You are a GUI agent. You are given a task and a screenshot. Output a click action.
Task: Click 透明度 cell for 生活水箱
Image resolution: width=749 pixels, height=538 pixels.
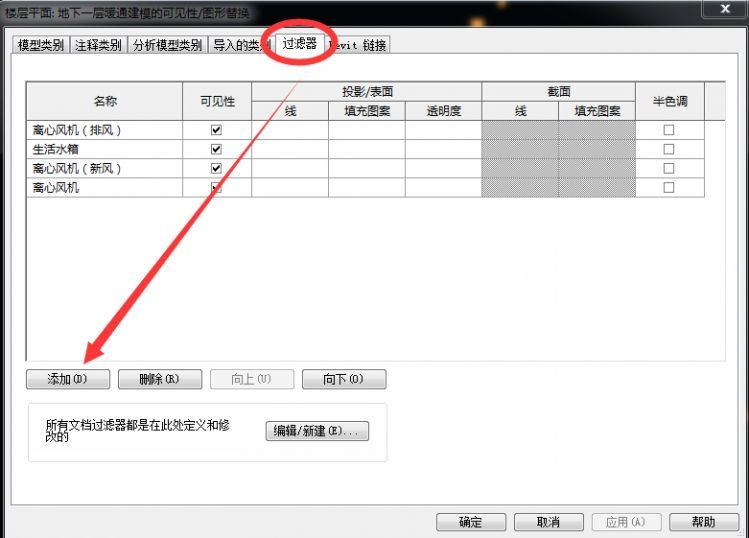(443, 149)
